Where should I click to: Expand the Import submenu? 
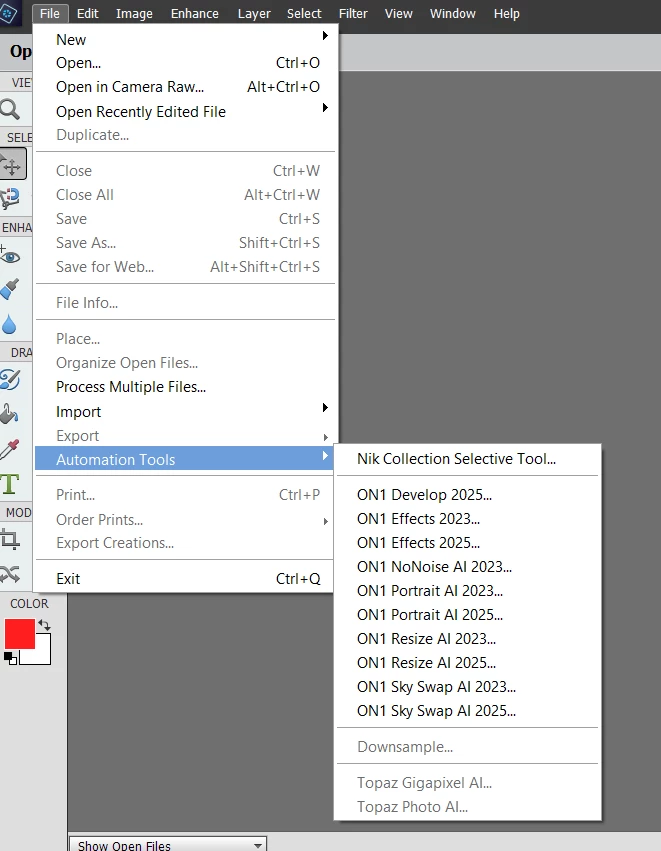186,411
